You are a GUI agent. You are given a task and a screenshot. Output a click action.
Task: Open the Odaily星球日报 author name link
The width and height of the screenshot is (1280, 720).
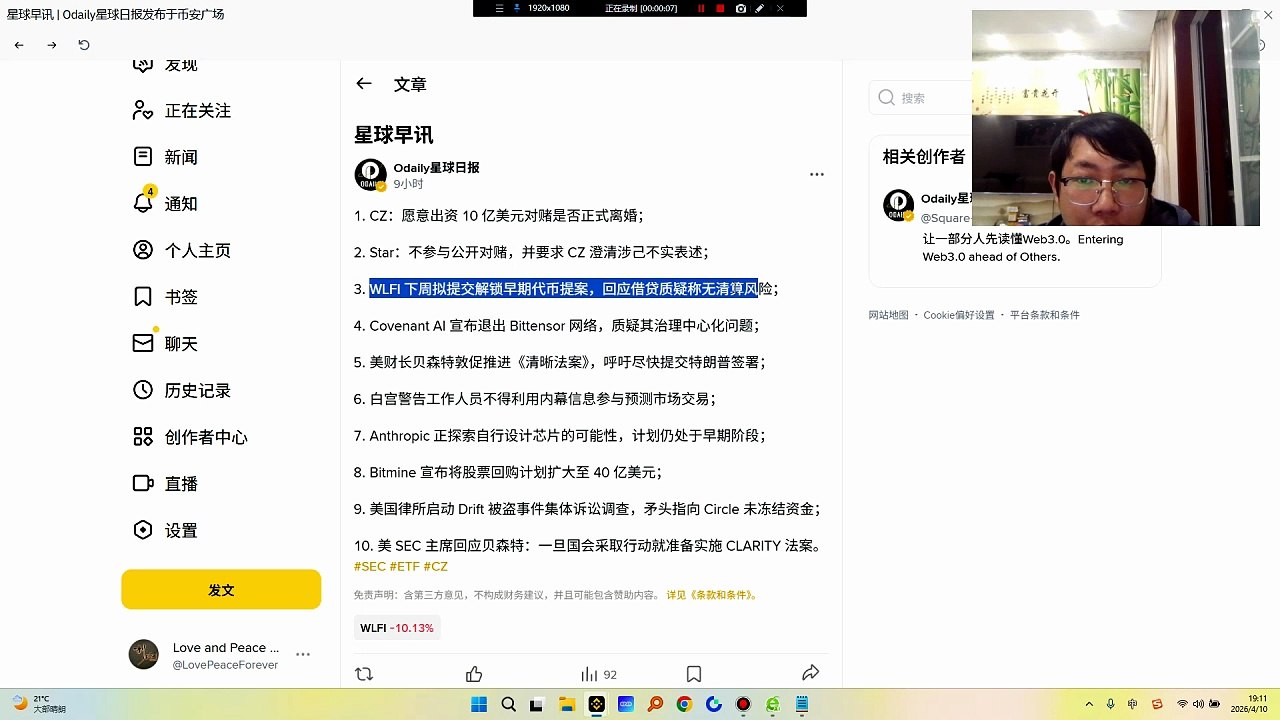436,167
